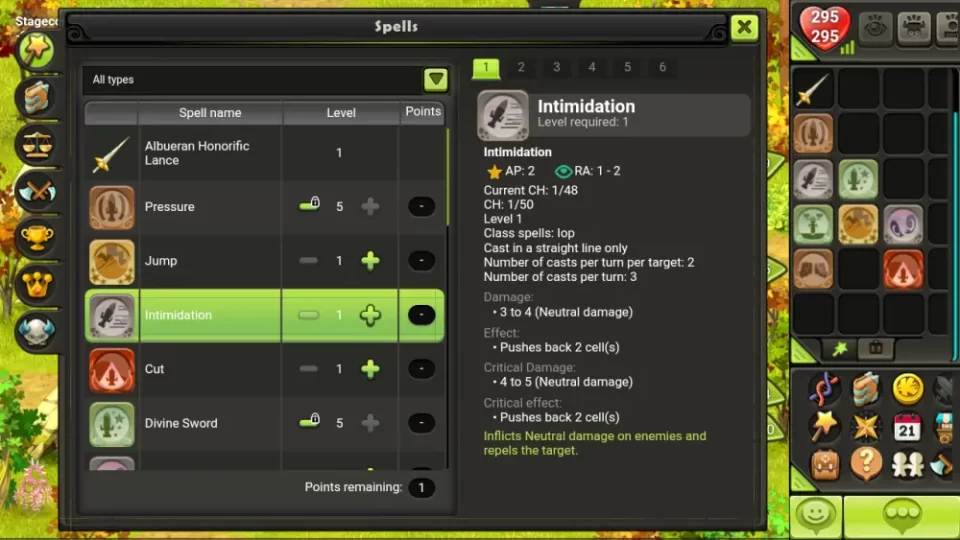Increase Cut spell level with green plus
960x540 pixels.
coord(370,369)
